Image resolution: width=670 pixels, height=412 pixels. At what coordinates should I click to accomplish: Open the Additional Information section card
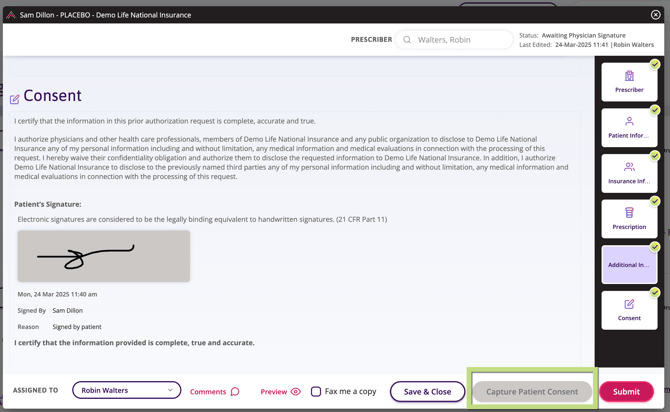pyautogui.click(x=629, y=265)
